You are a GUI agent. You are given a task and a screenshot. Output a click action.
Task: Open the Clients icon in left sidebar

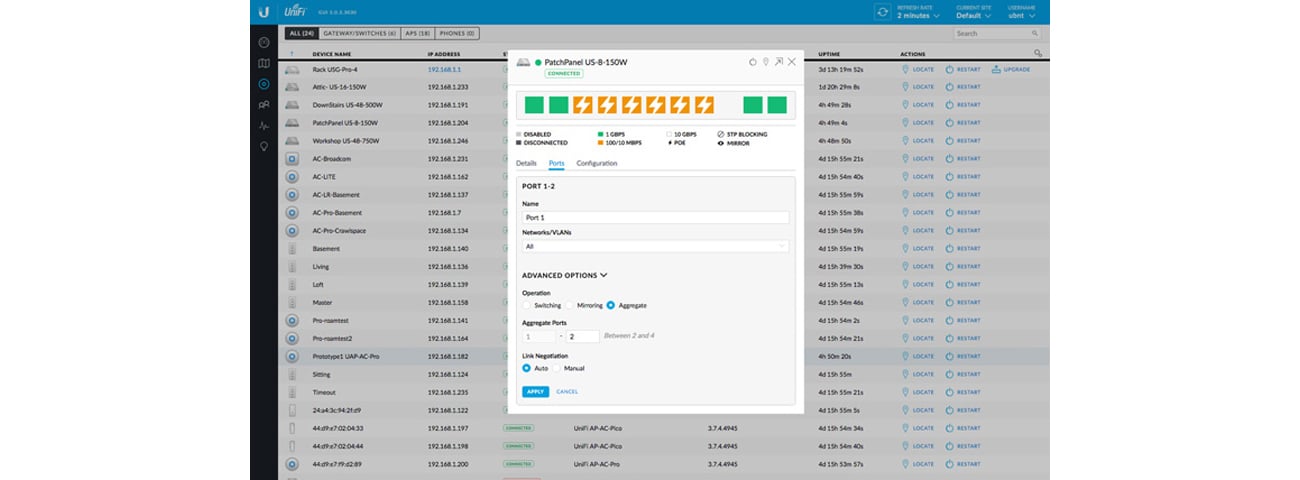click(264, 105)
